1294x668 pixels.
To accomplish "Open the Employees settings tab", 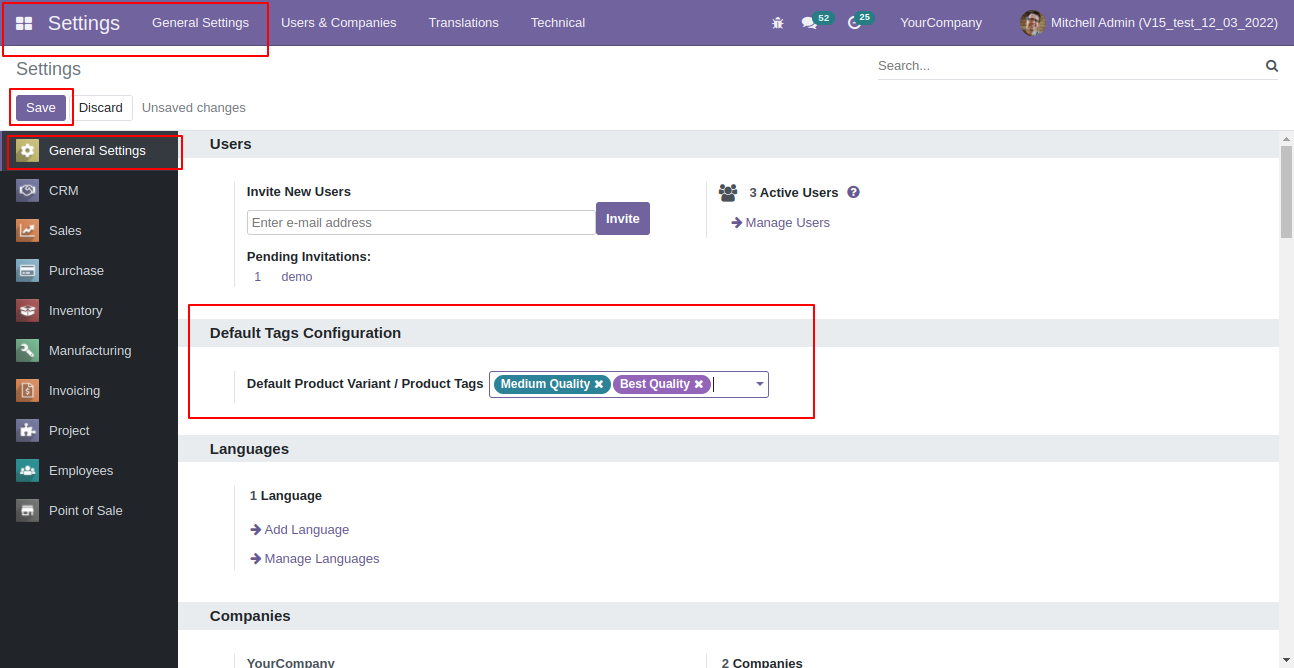I will (x=89, y=471).
